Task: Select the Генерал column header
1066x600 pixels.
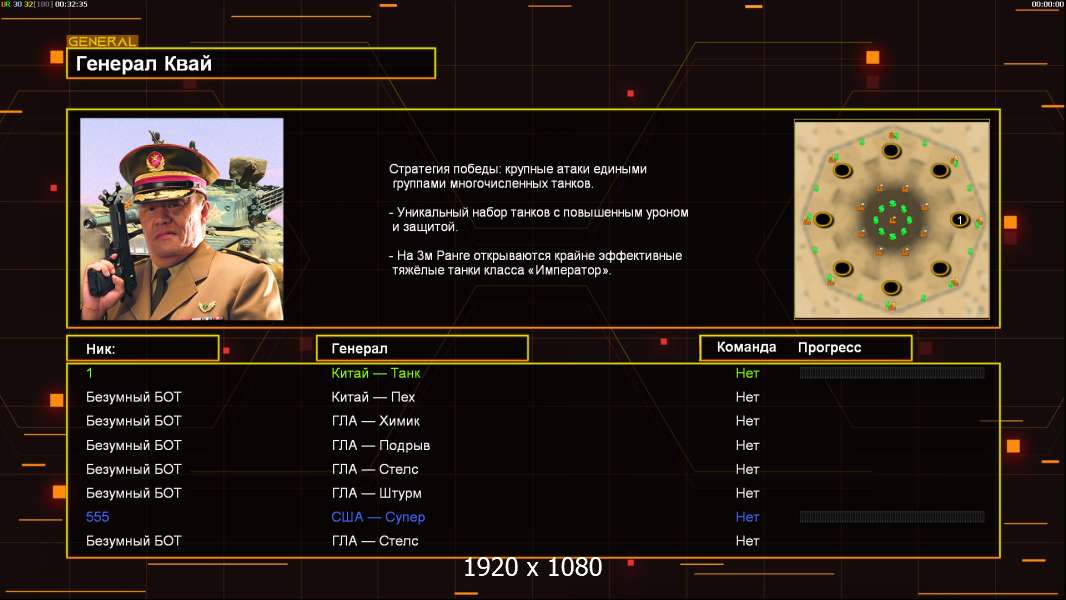Action: (422, 348)
